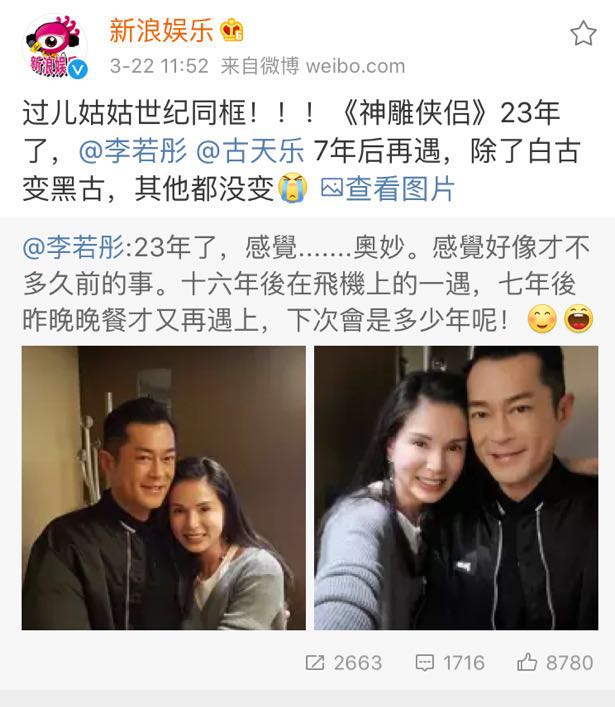
Task: Open @李若彤 at start of quoted post
Action: point(73,247)
